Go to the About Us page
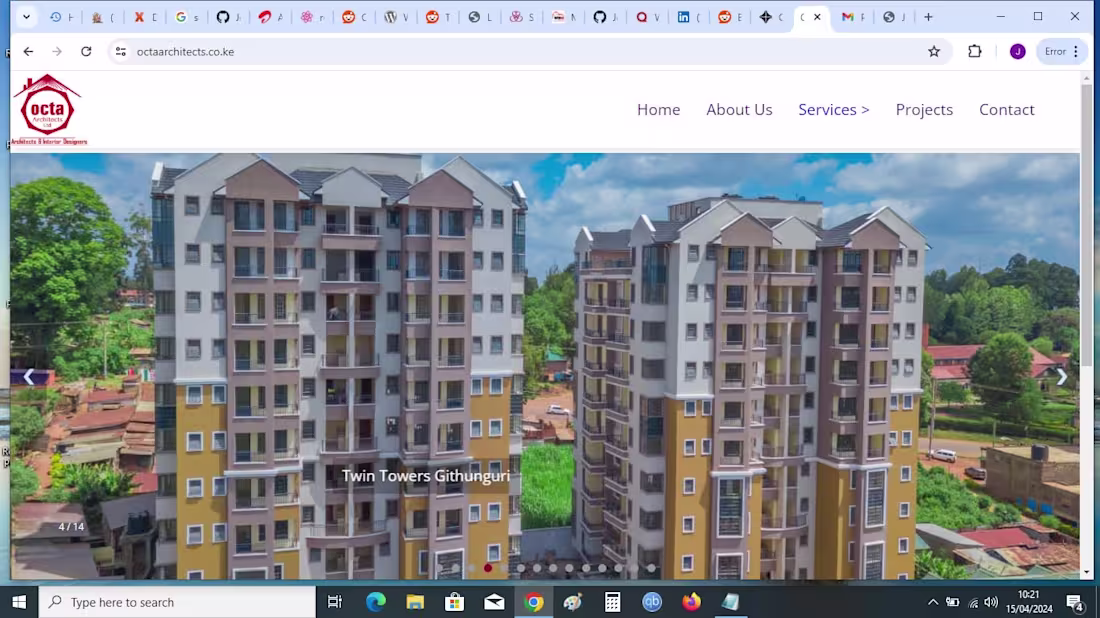 (739, 109)
